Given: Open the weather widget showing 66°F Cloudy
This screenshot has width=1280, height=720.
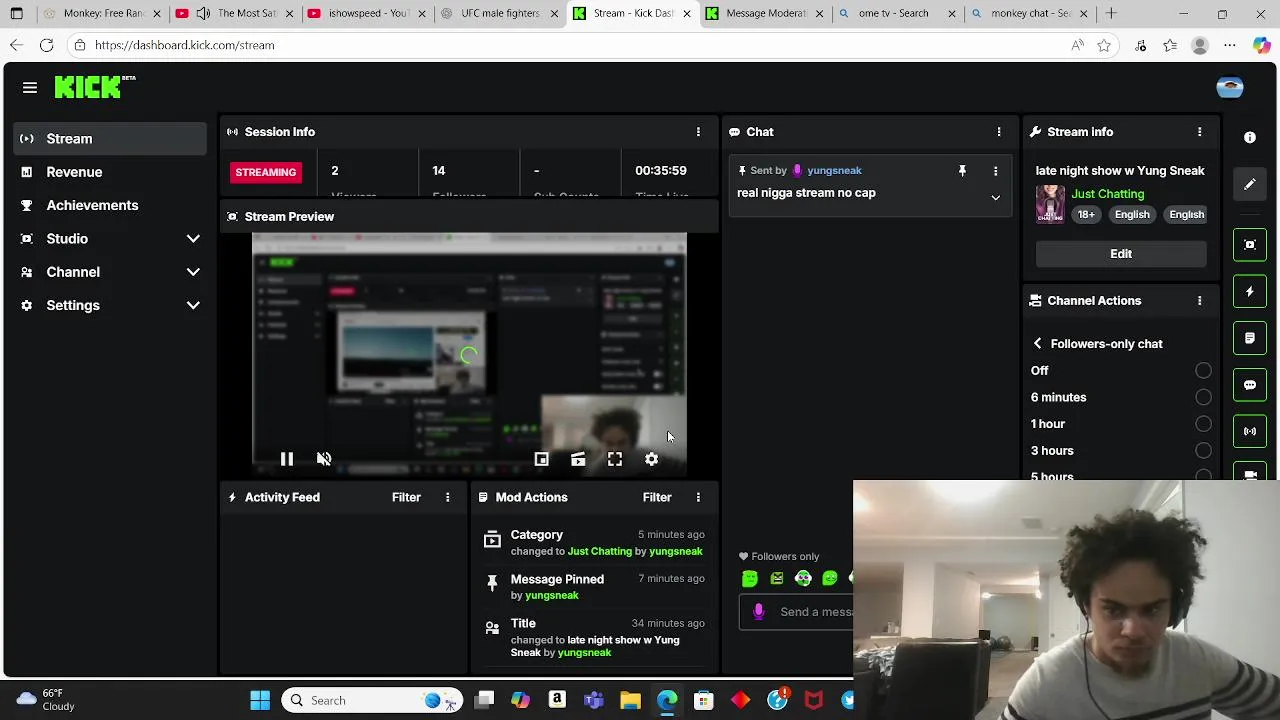Looking at the screenshot, I should click(45, 700).
